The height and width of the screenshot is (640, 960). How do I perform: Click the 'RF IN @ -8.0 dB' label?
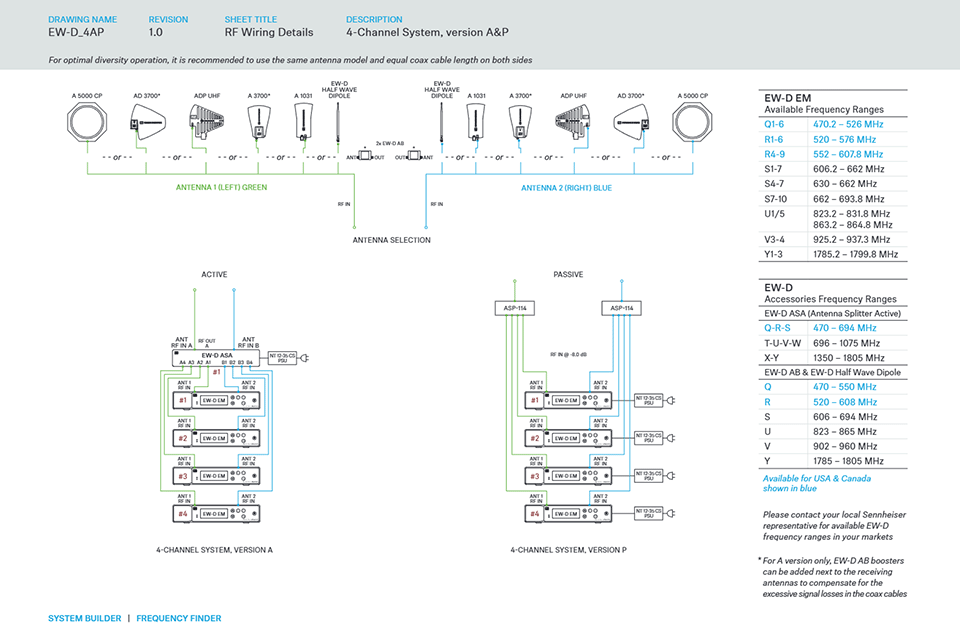568,355
